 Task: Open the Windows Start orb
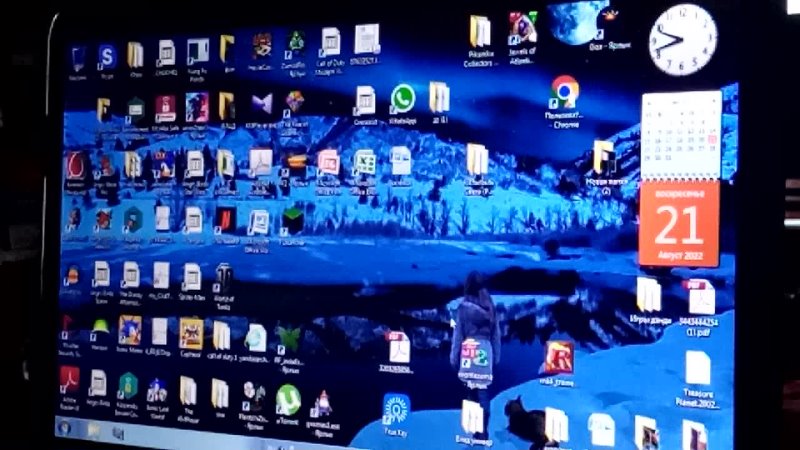pos(65,428)
